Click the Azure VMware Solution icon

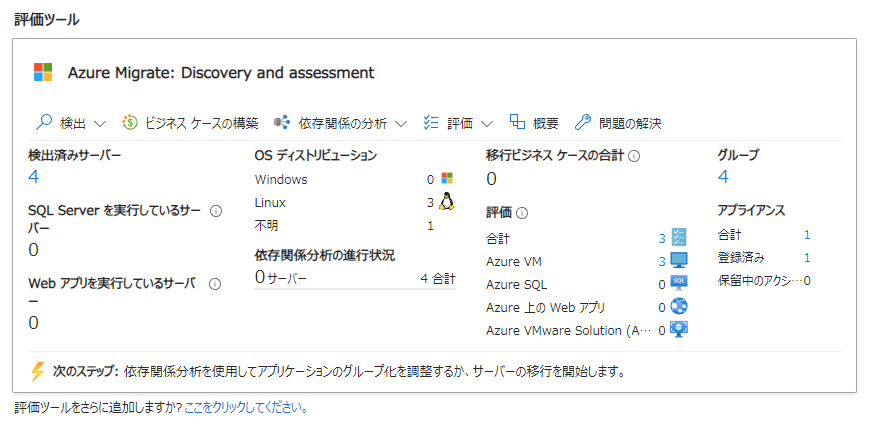click(x=679, y=329)
